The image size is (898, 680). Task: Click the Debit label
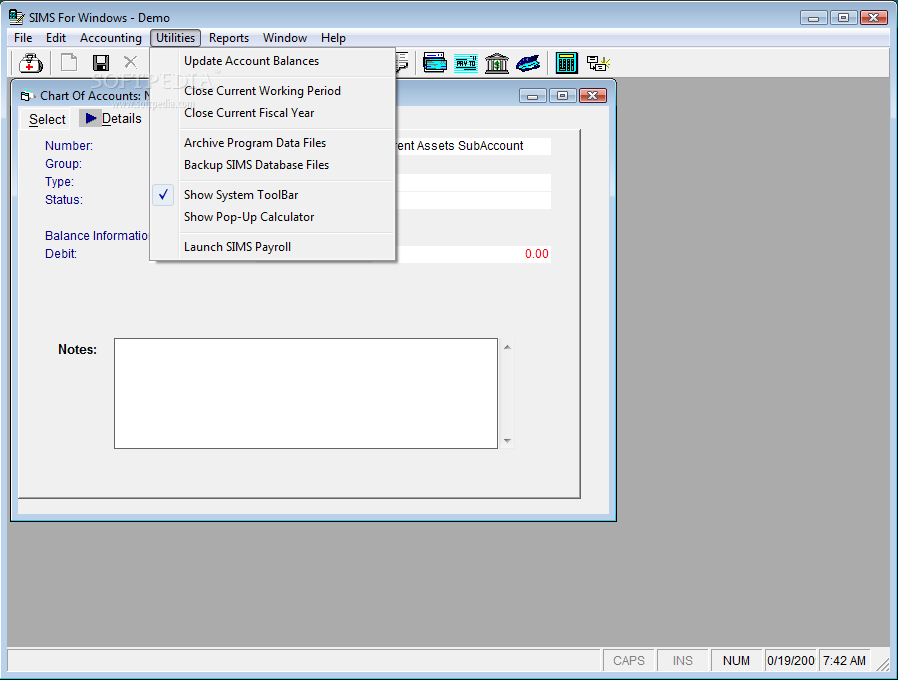[x=61, y=254]
